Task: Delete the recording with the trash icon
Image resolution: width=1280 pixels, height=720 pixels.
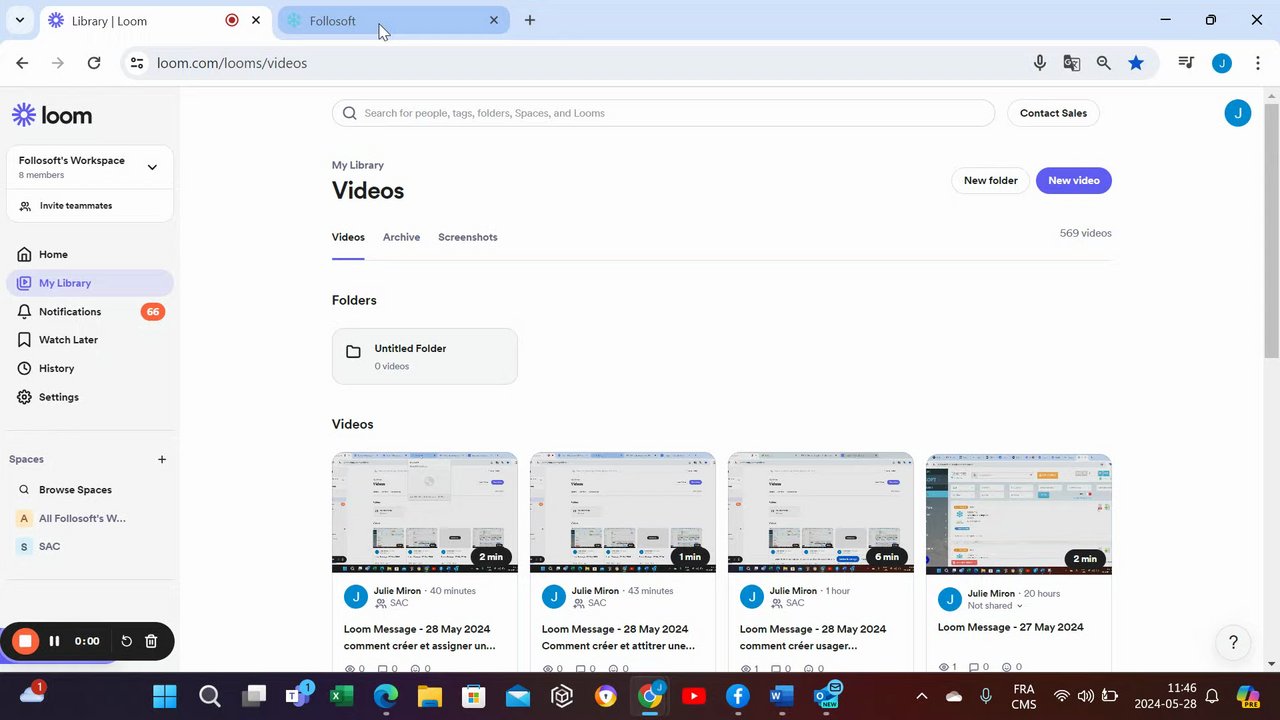Action: pyautogui.click(x=151, y=641)
